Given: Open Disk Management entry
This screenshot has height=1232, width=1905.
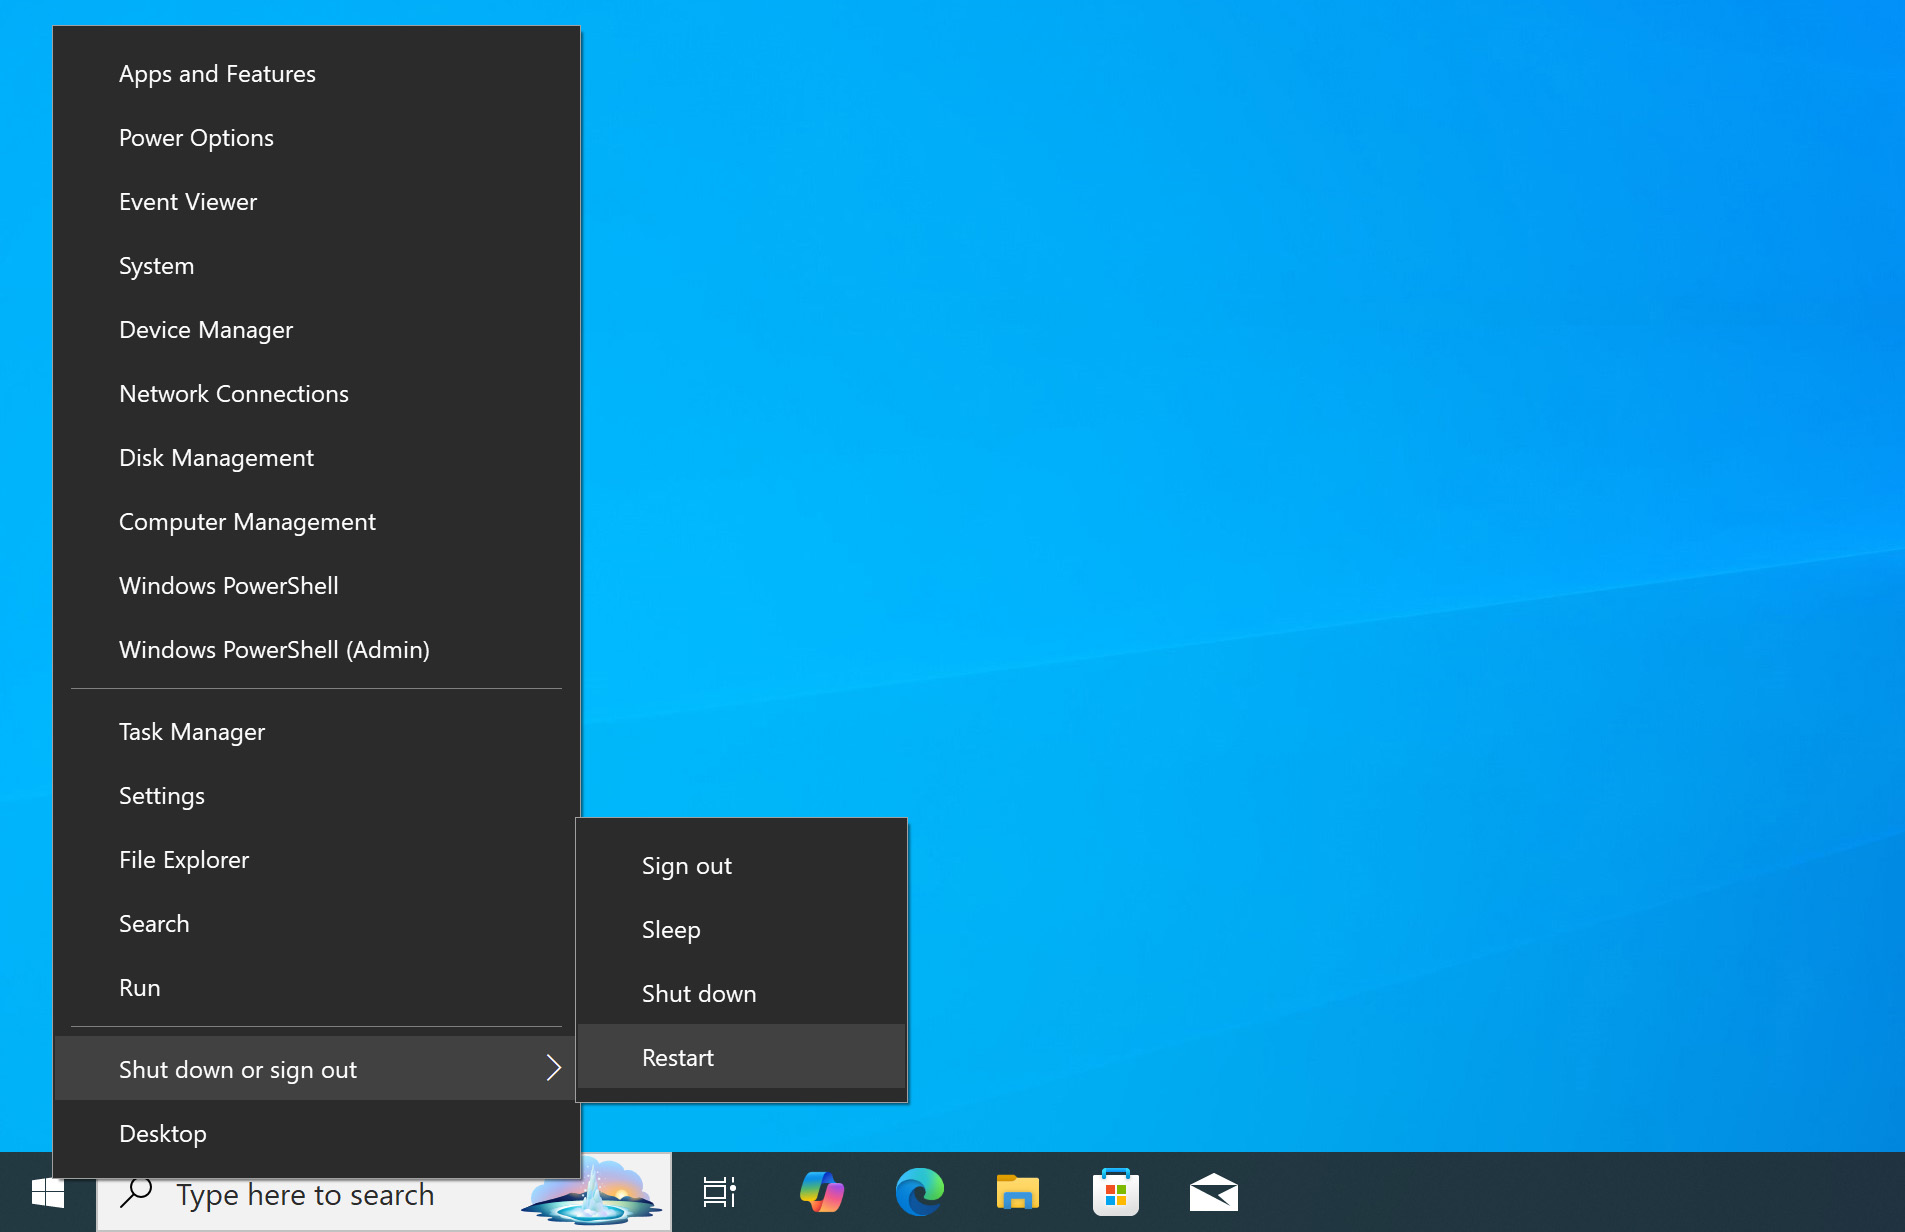Looking at the screenshot, I should tap(216, 458).
